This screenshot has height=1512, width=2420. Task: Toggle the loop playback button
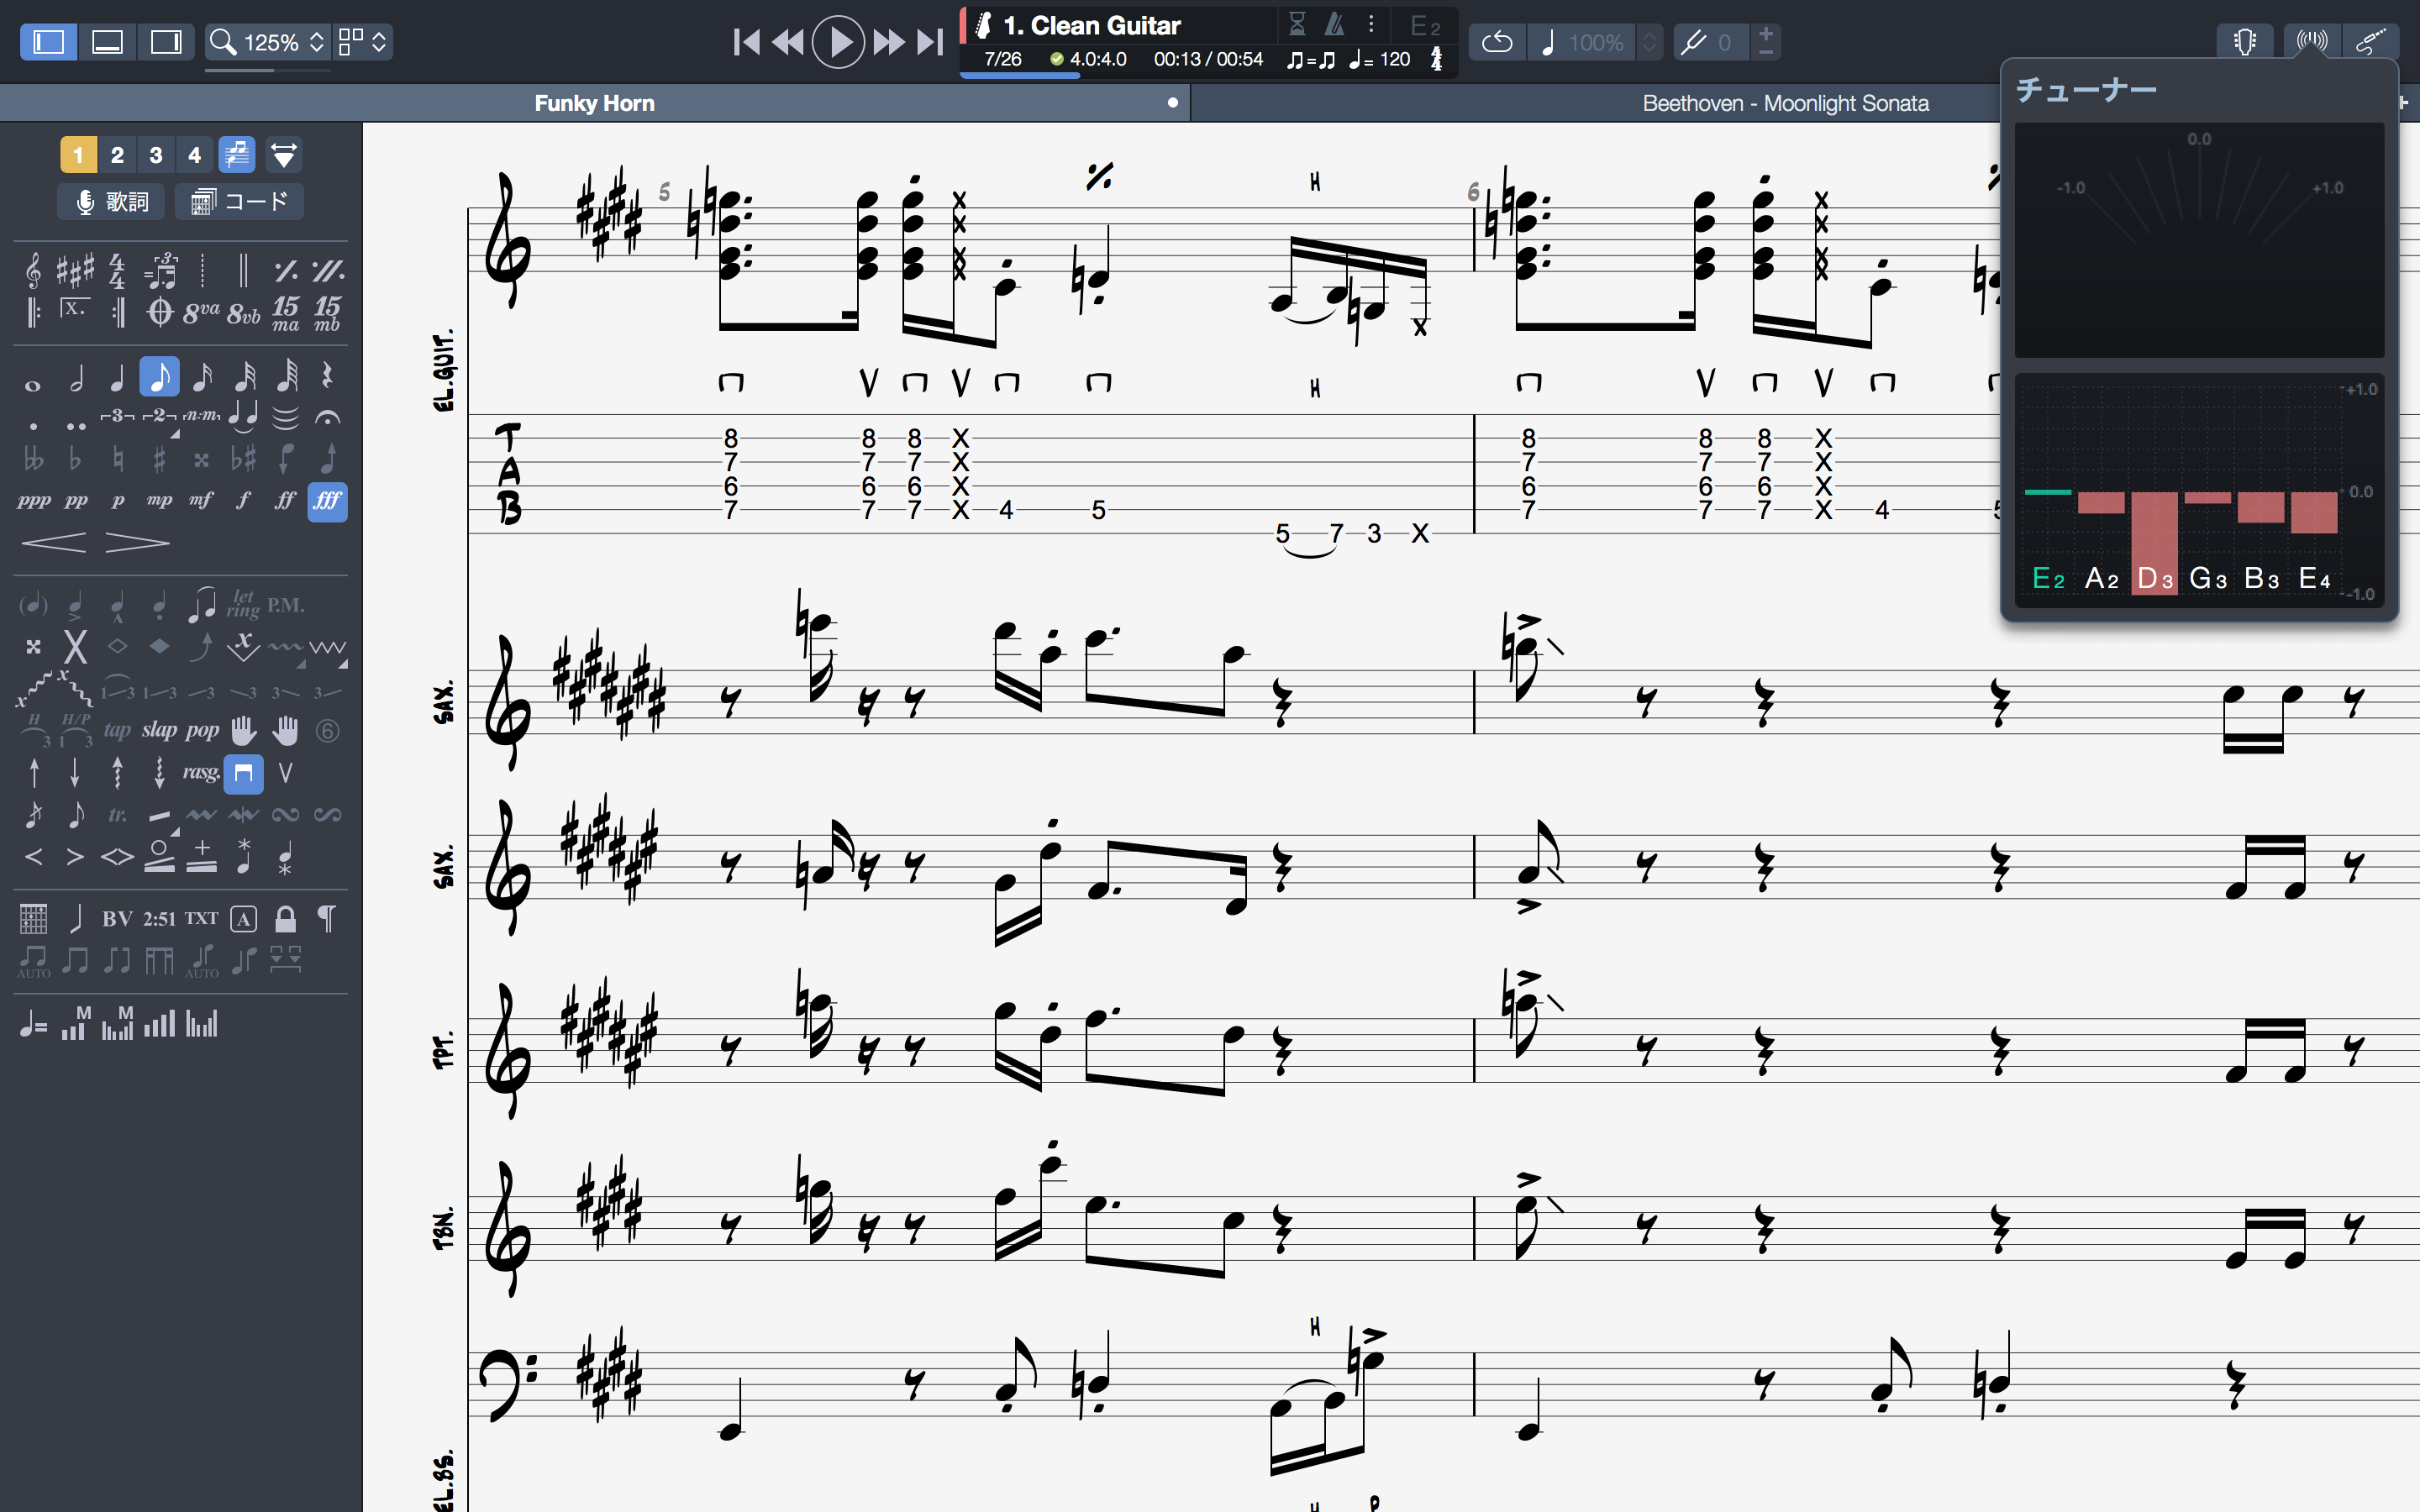[1496, 42]
